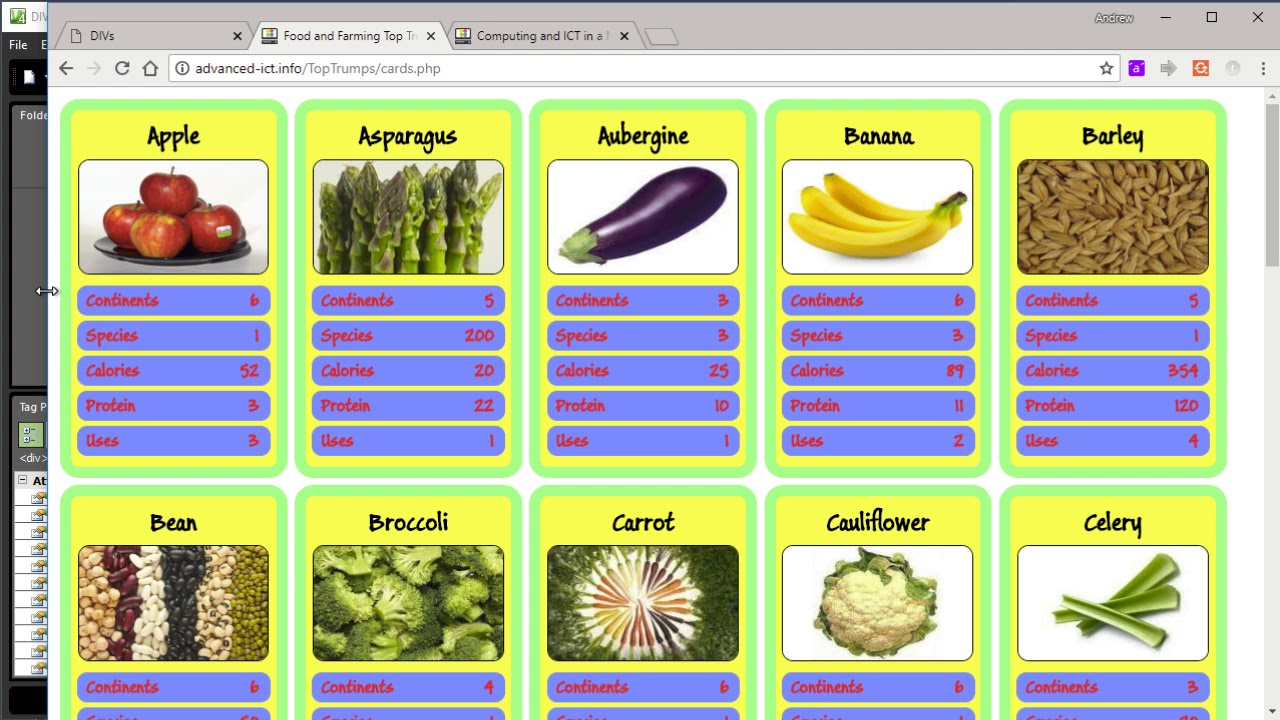Click the Asparagus picture
Viewport: 1280px width, 720px height.
(x=408, y=217)
